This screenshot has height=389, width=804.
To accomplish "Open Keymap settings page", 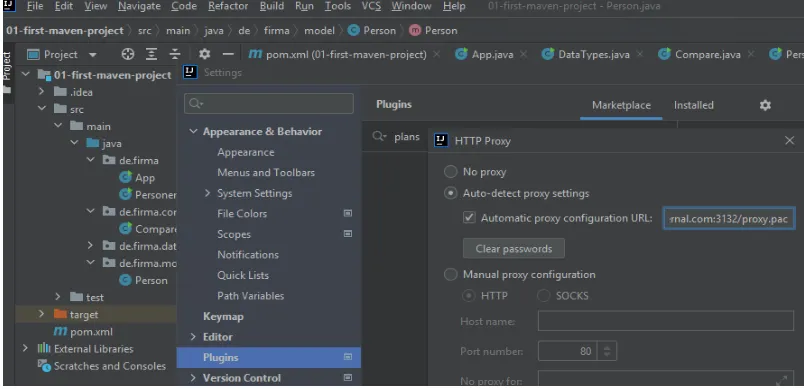I will click(x=223, y=316).
